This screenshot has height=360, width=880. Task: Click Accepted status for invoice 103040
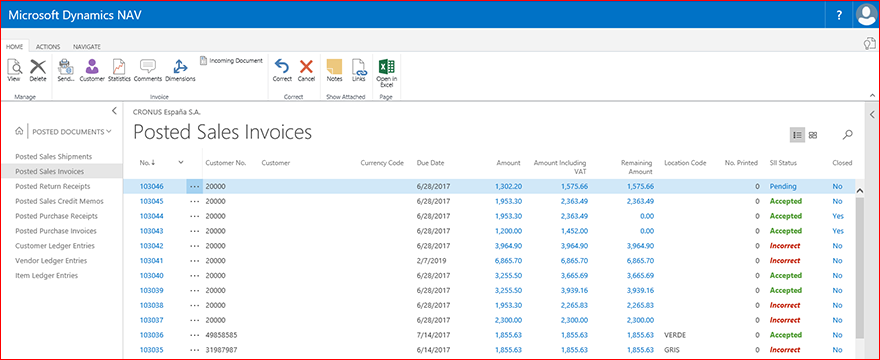click(x=786, y=276)
